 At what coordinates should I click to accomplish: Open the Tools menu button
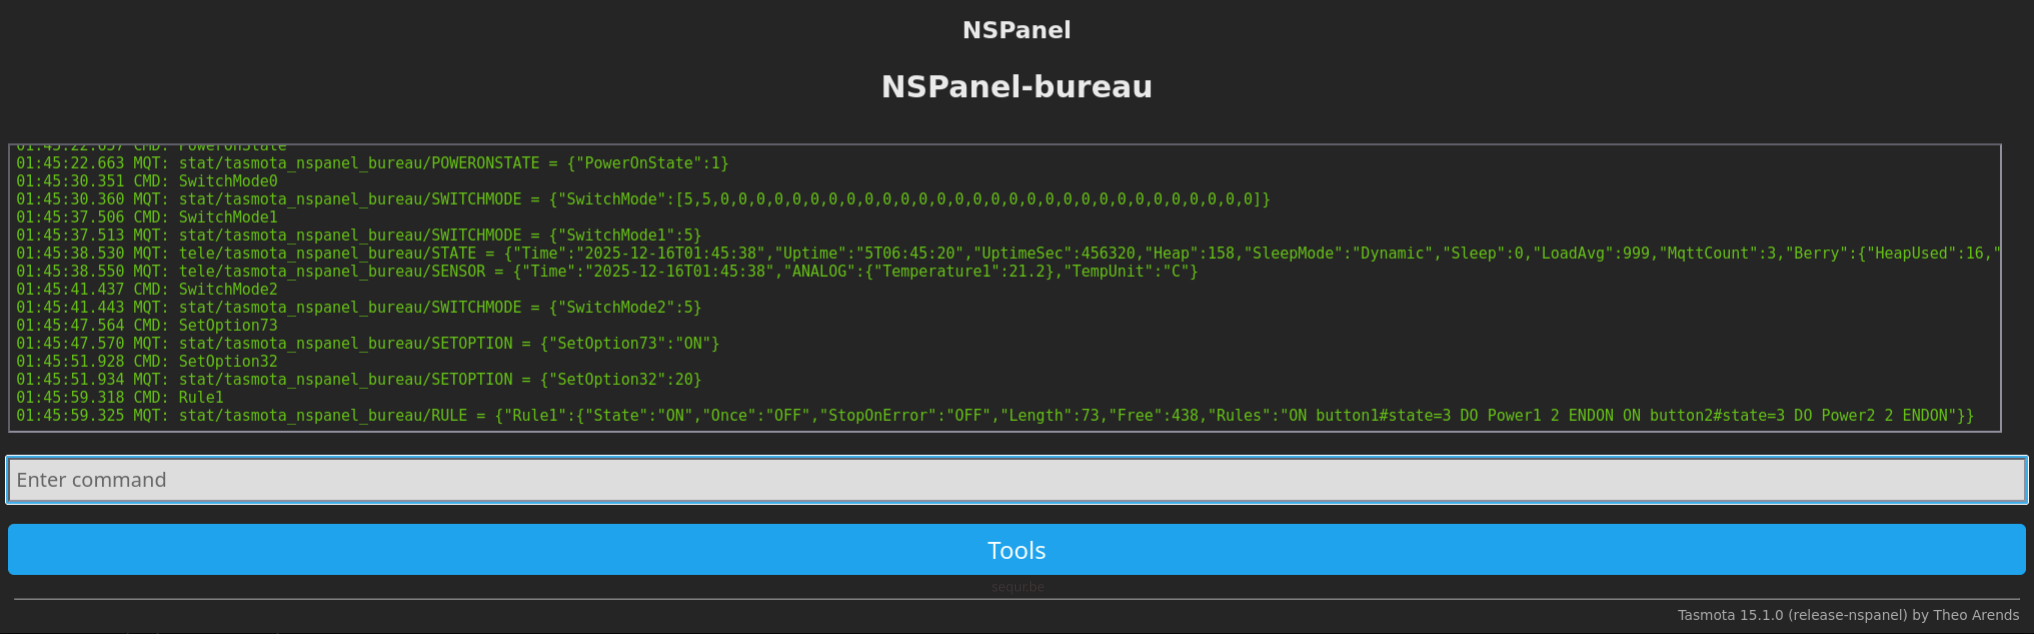pyautogui.click(x=1016, y=550)
